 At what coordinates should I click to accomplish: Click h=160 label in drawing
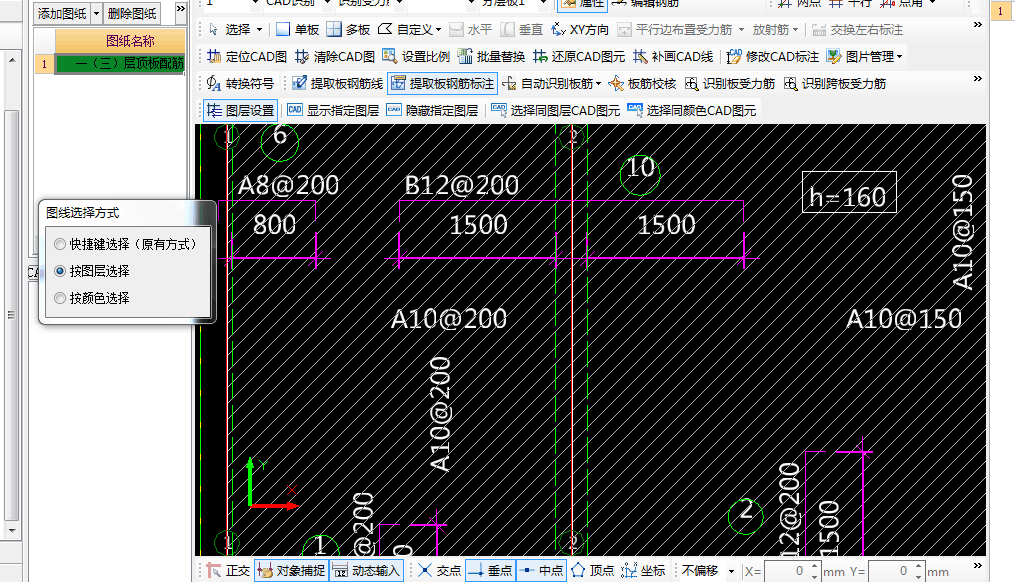pos(849,194)
